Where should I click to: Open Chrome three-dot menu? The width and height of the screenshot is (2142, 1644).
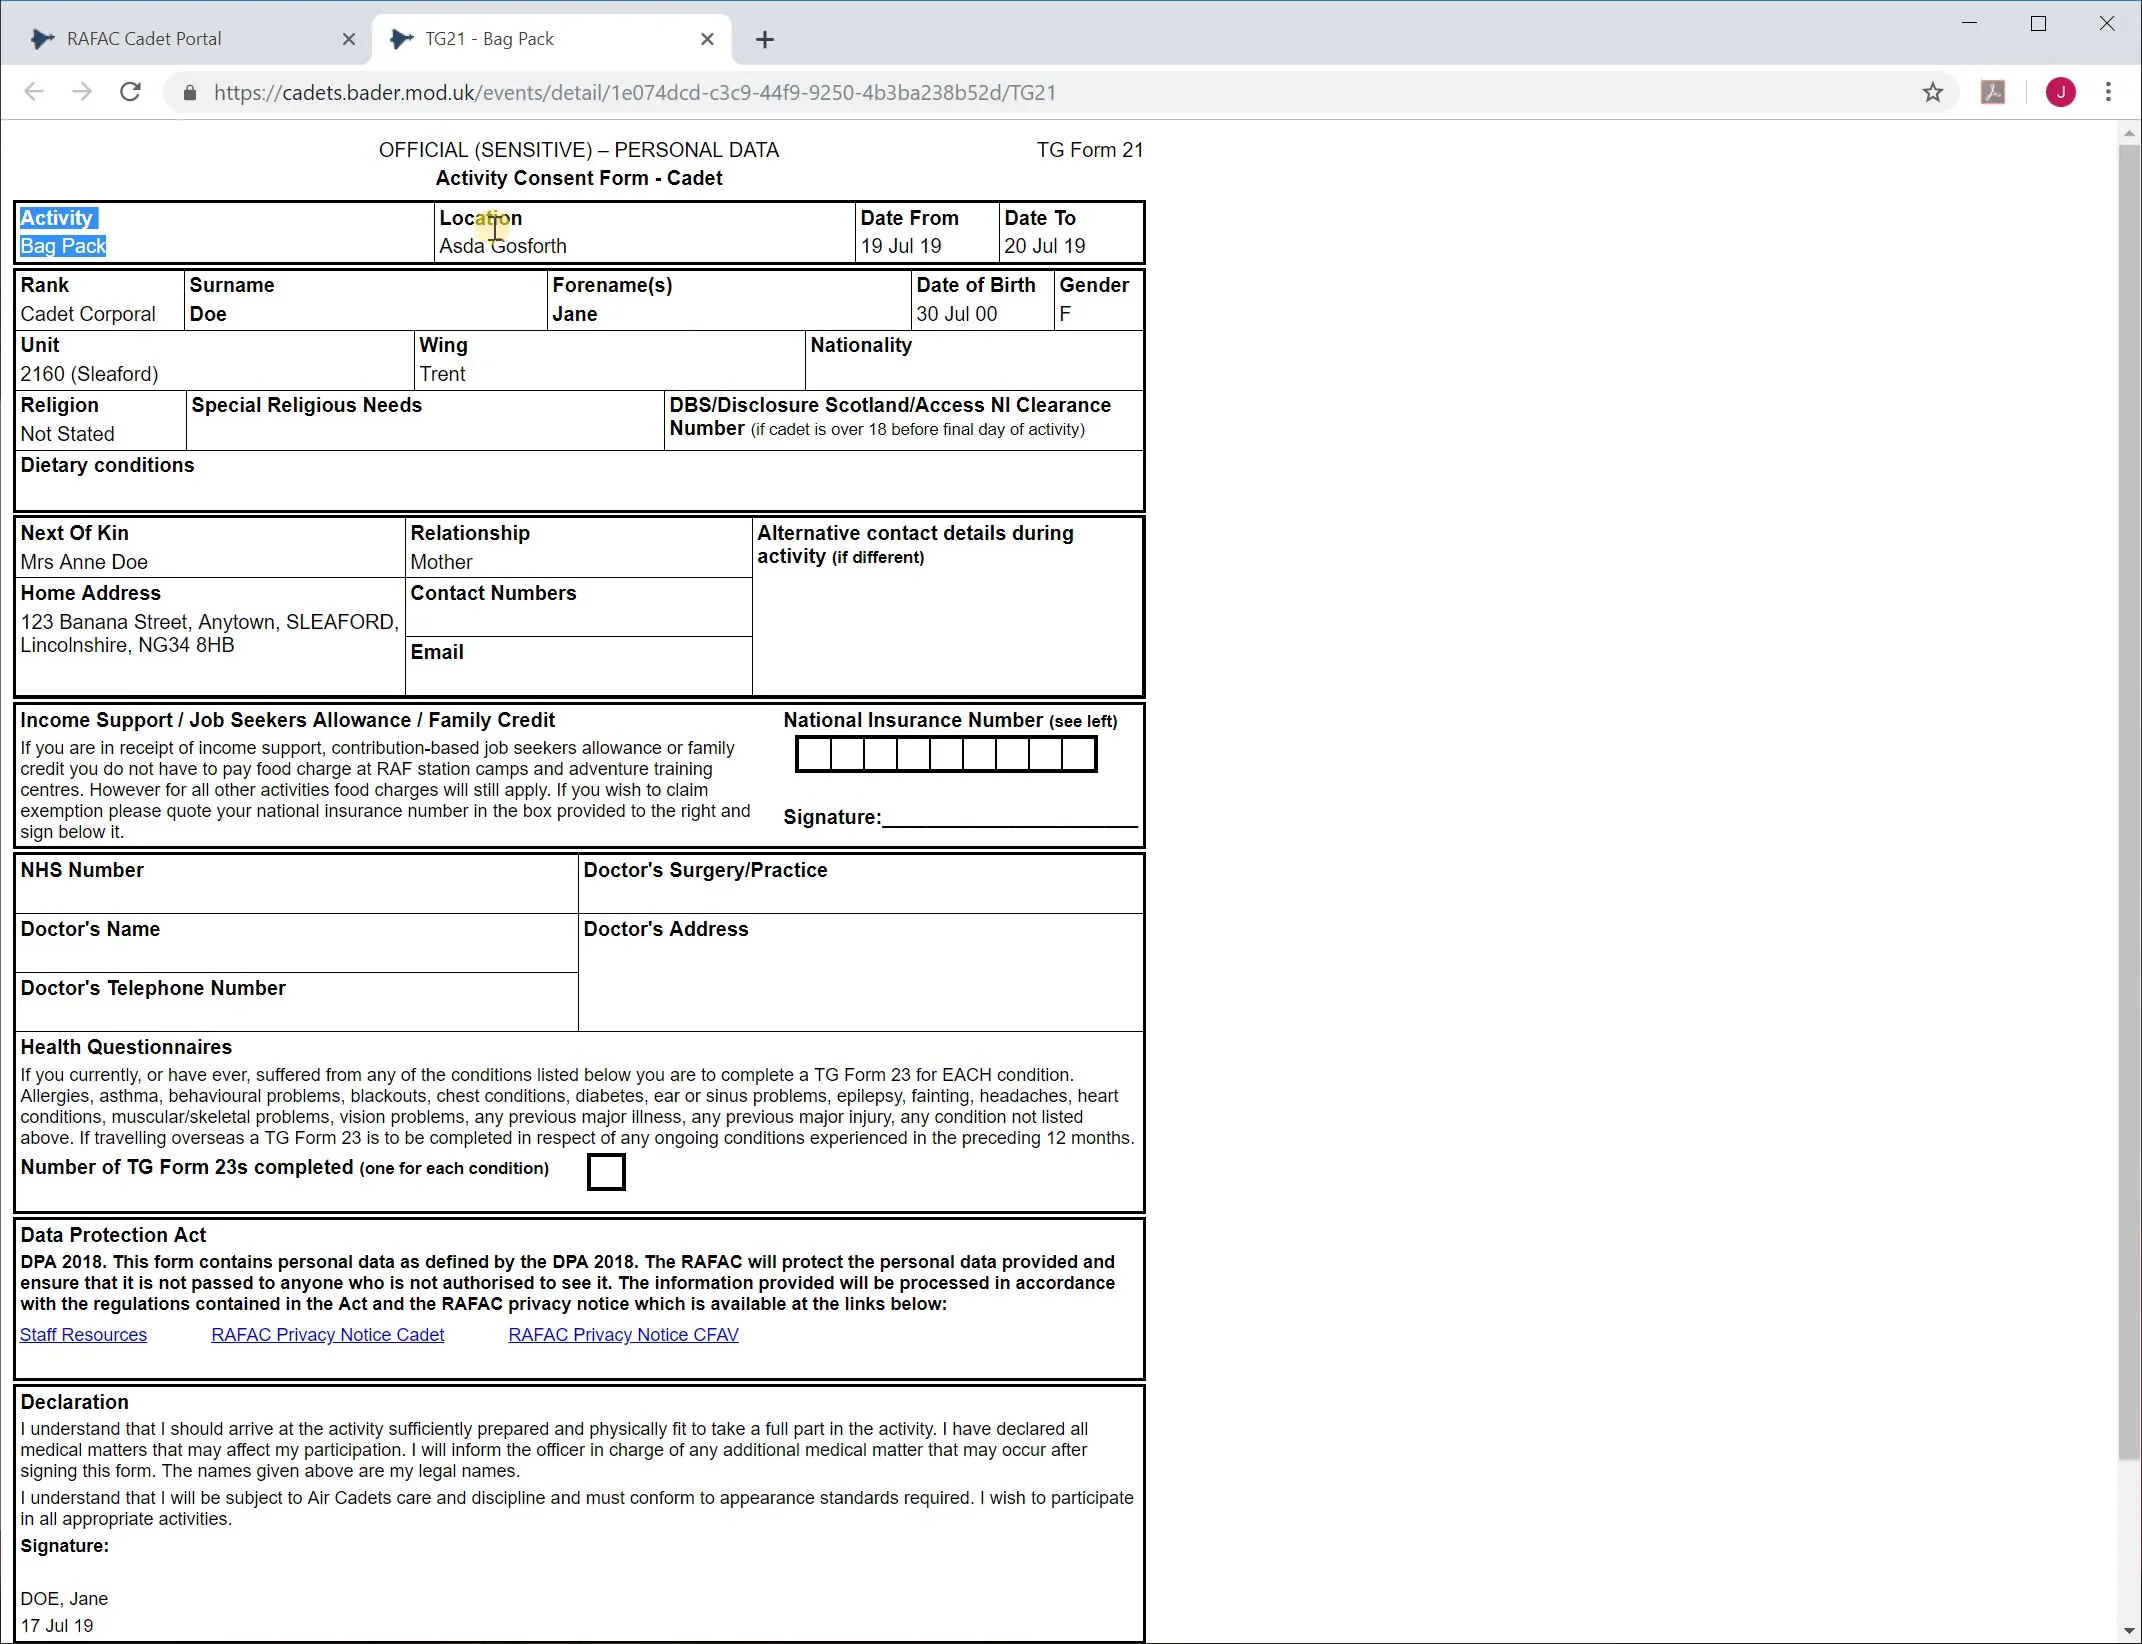[2108, 92]
